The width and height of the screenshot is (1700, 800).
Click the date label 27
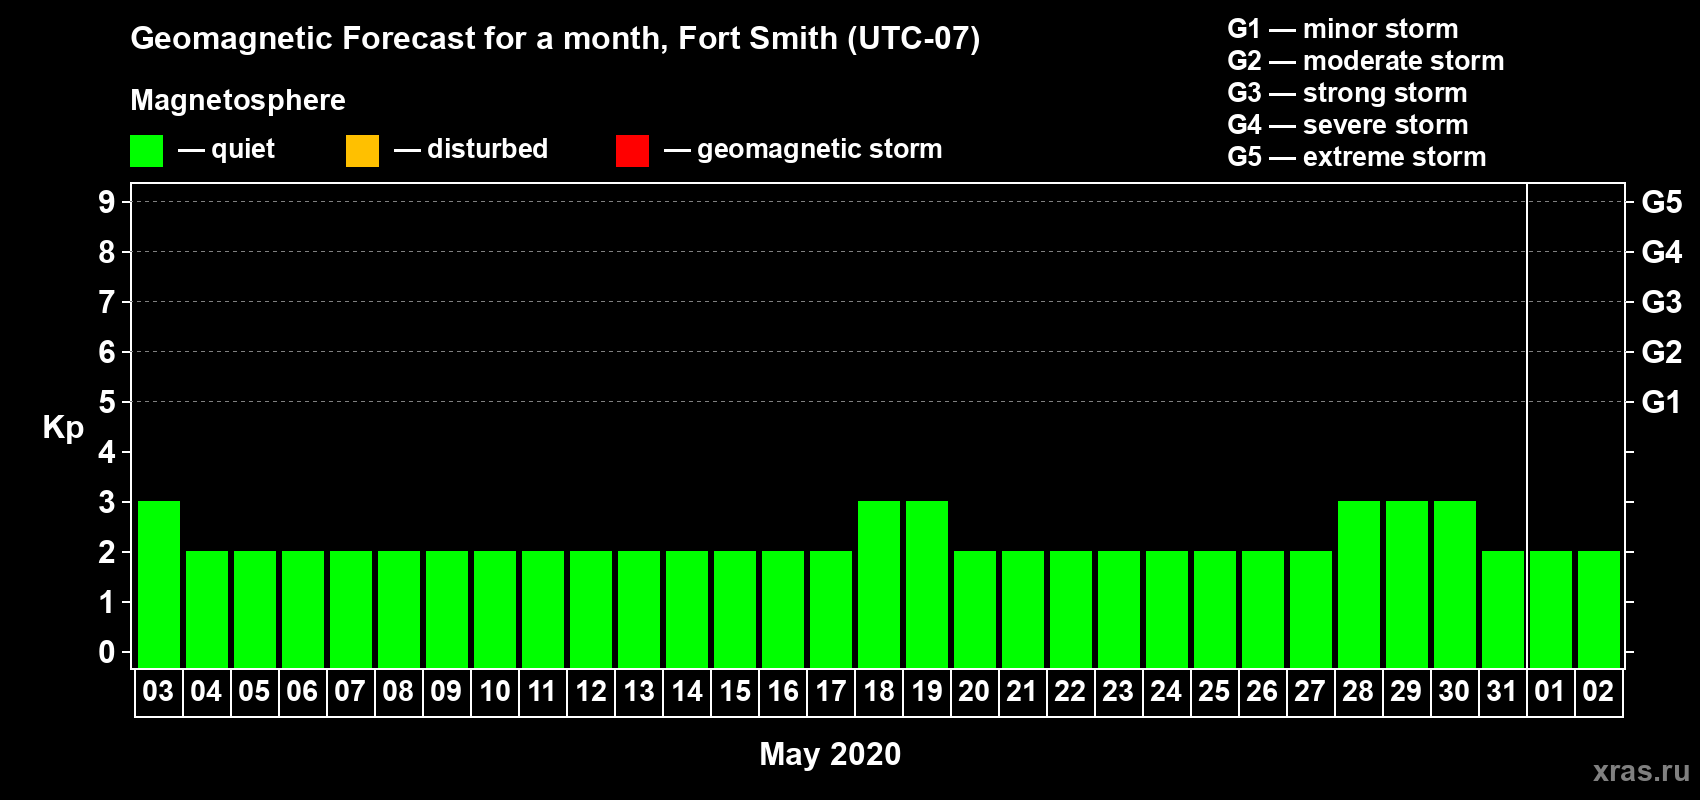coord(1310,691)
